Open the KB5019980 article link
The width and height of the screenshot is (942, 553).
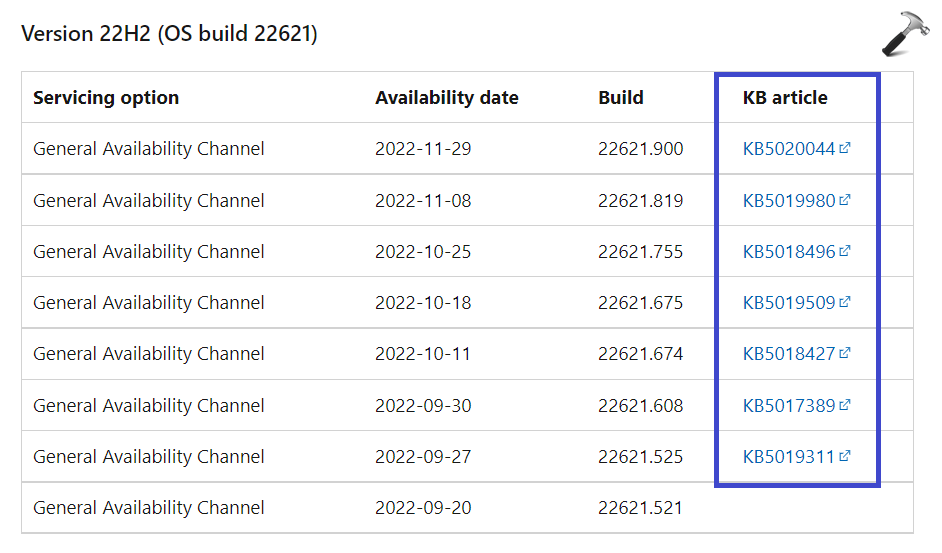[x=788, y=200]
